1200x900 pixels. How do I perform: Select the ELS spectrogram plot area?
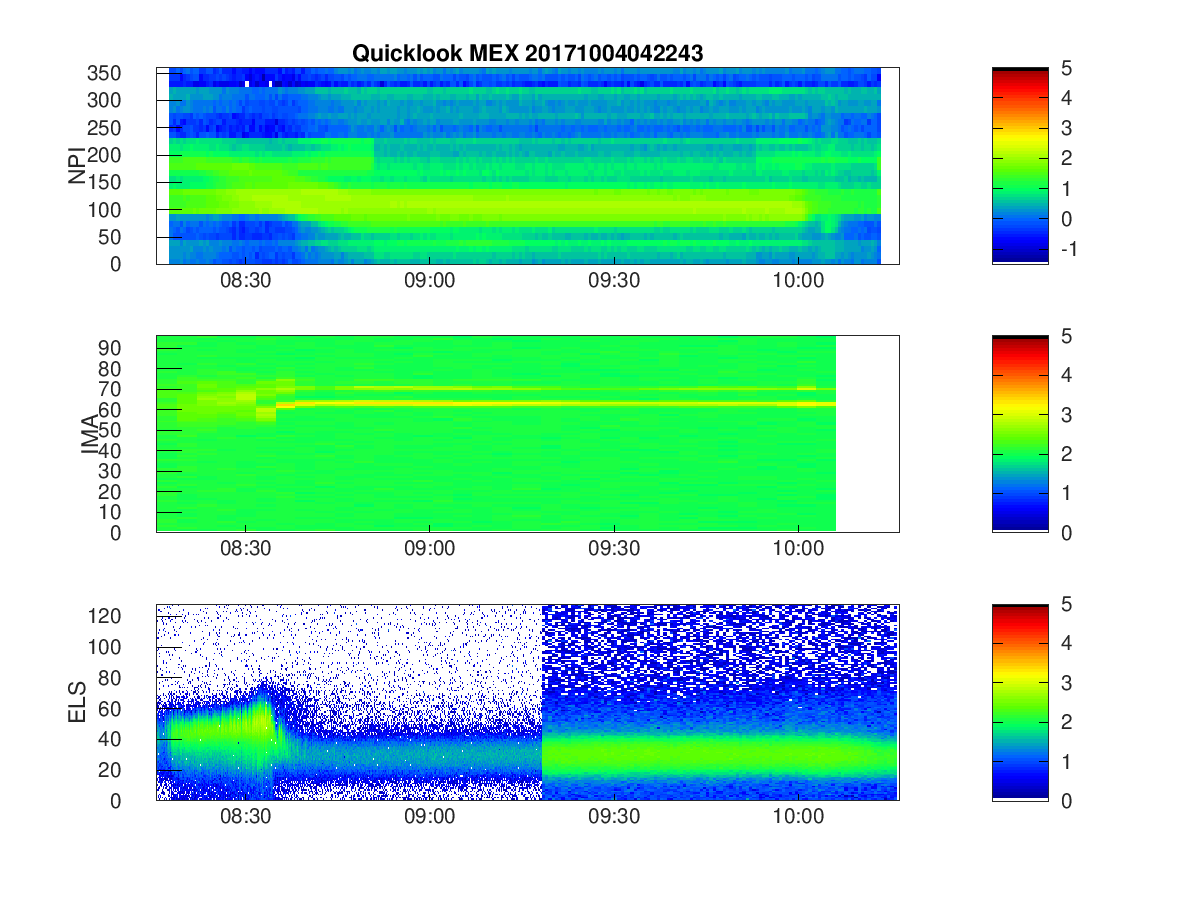(x=527, y=702)
